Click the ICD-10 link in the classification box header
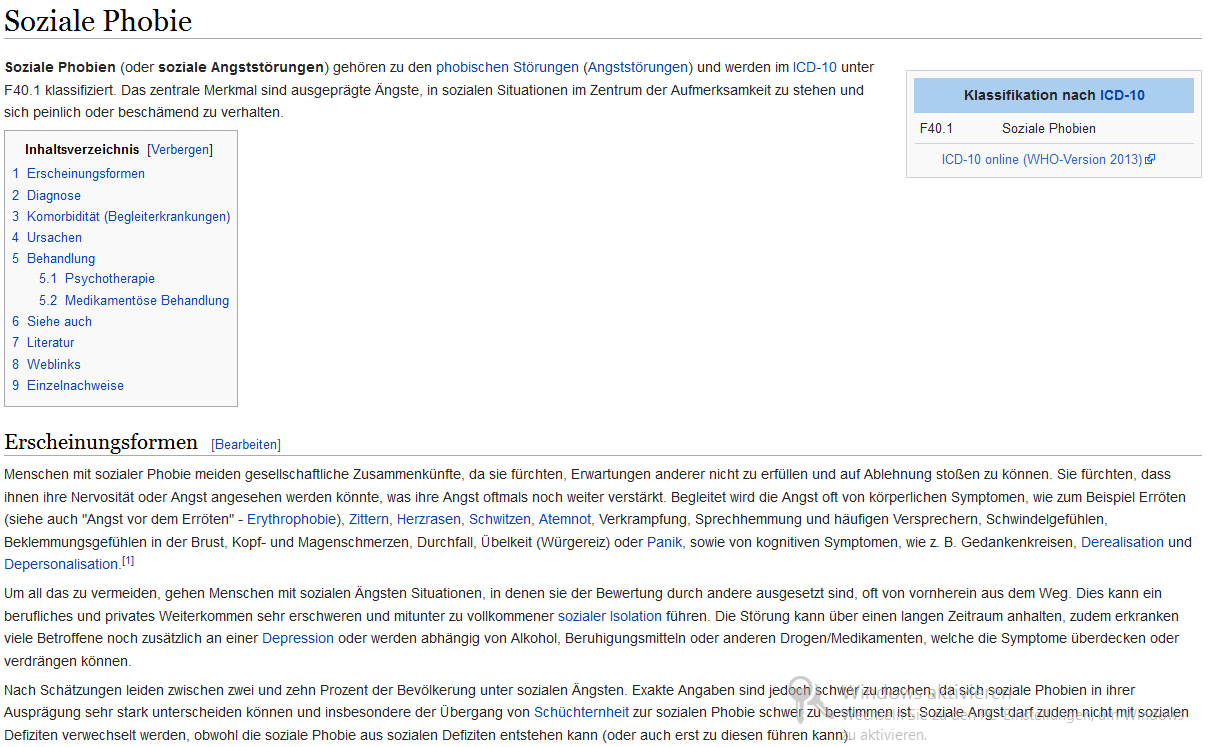Image resolution: width=1213 pixels, height=747 pixels. pyautogui.click(x=1122, y=95)
